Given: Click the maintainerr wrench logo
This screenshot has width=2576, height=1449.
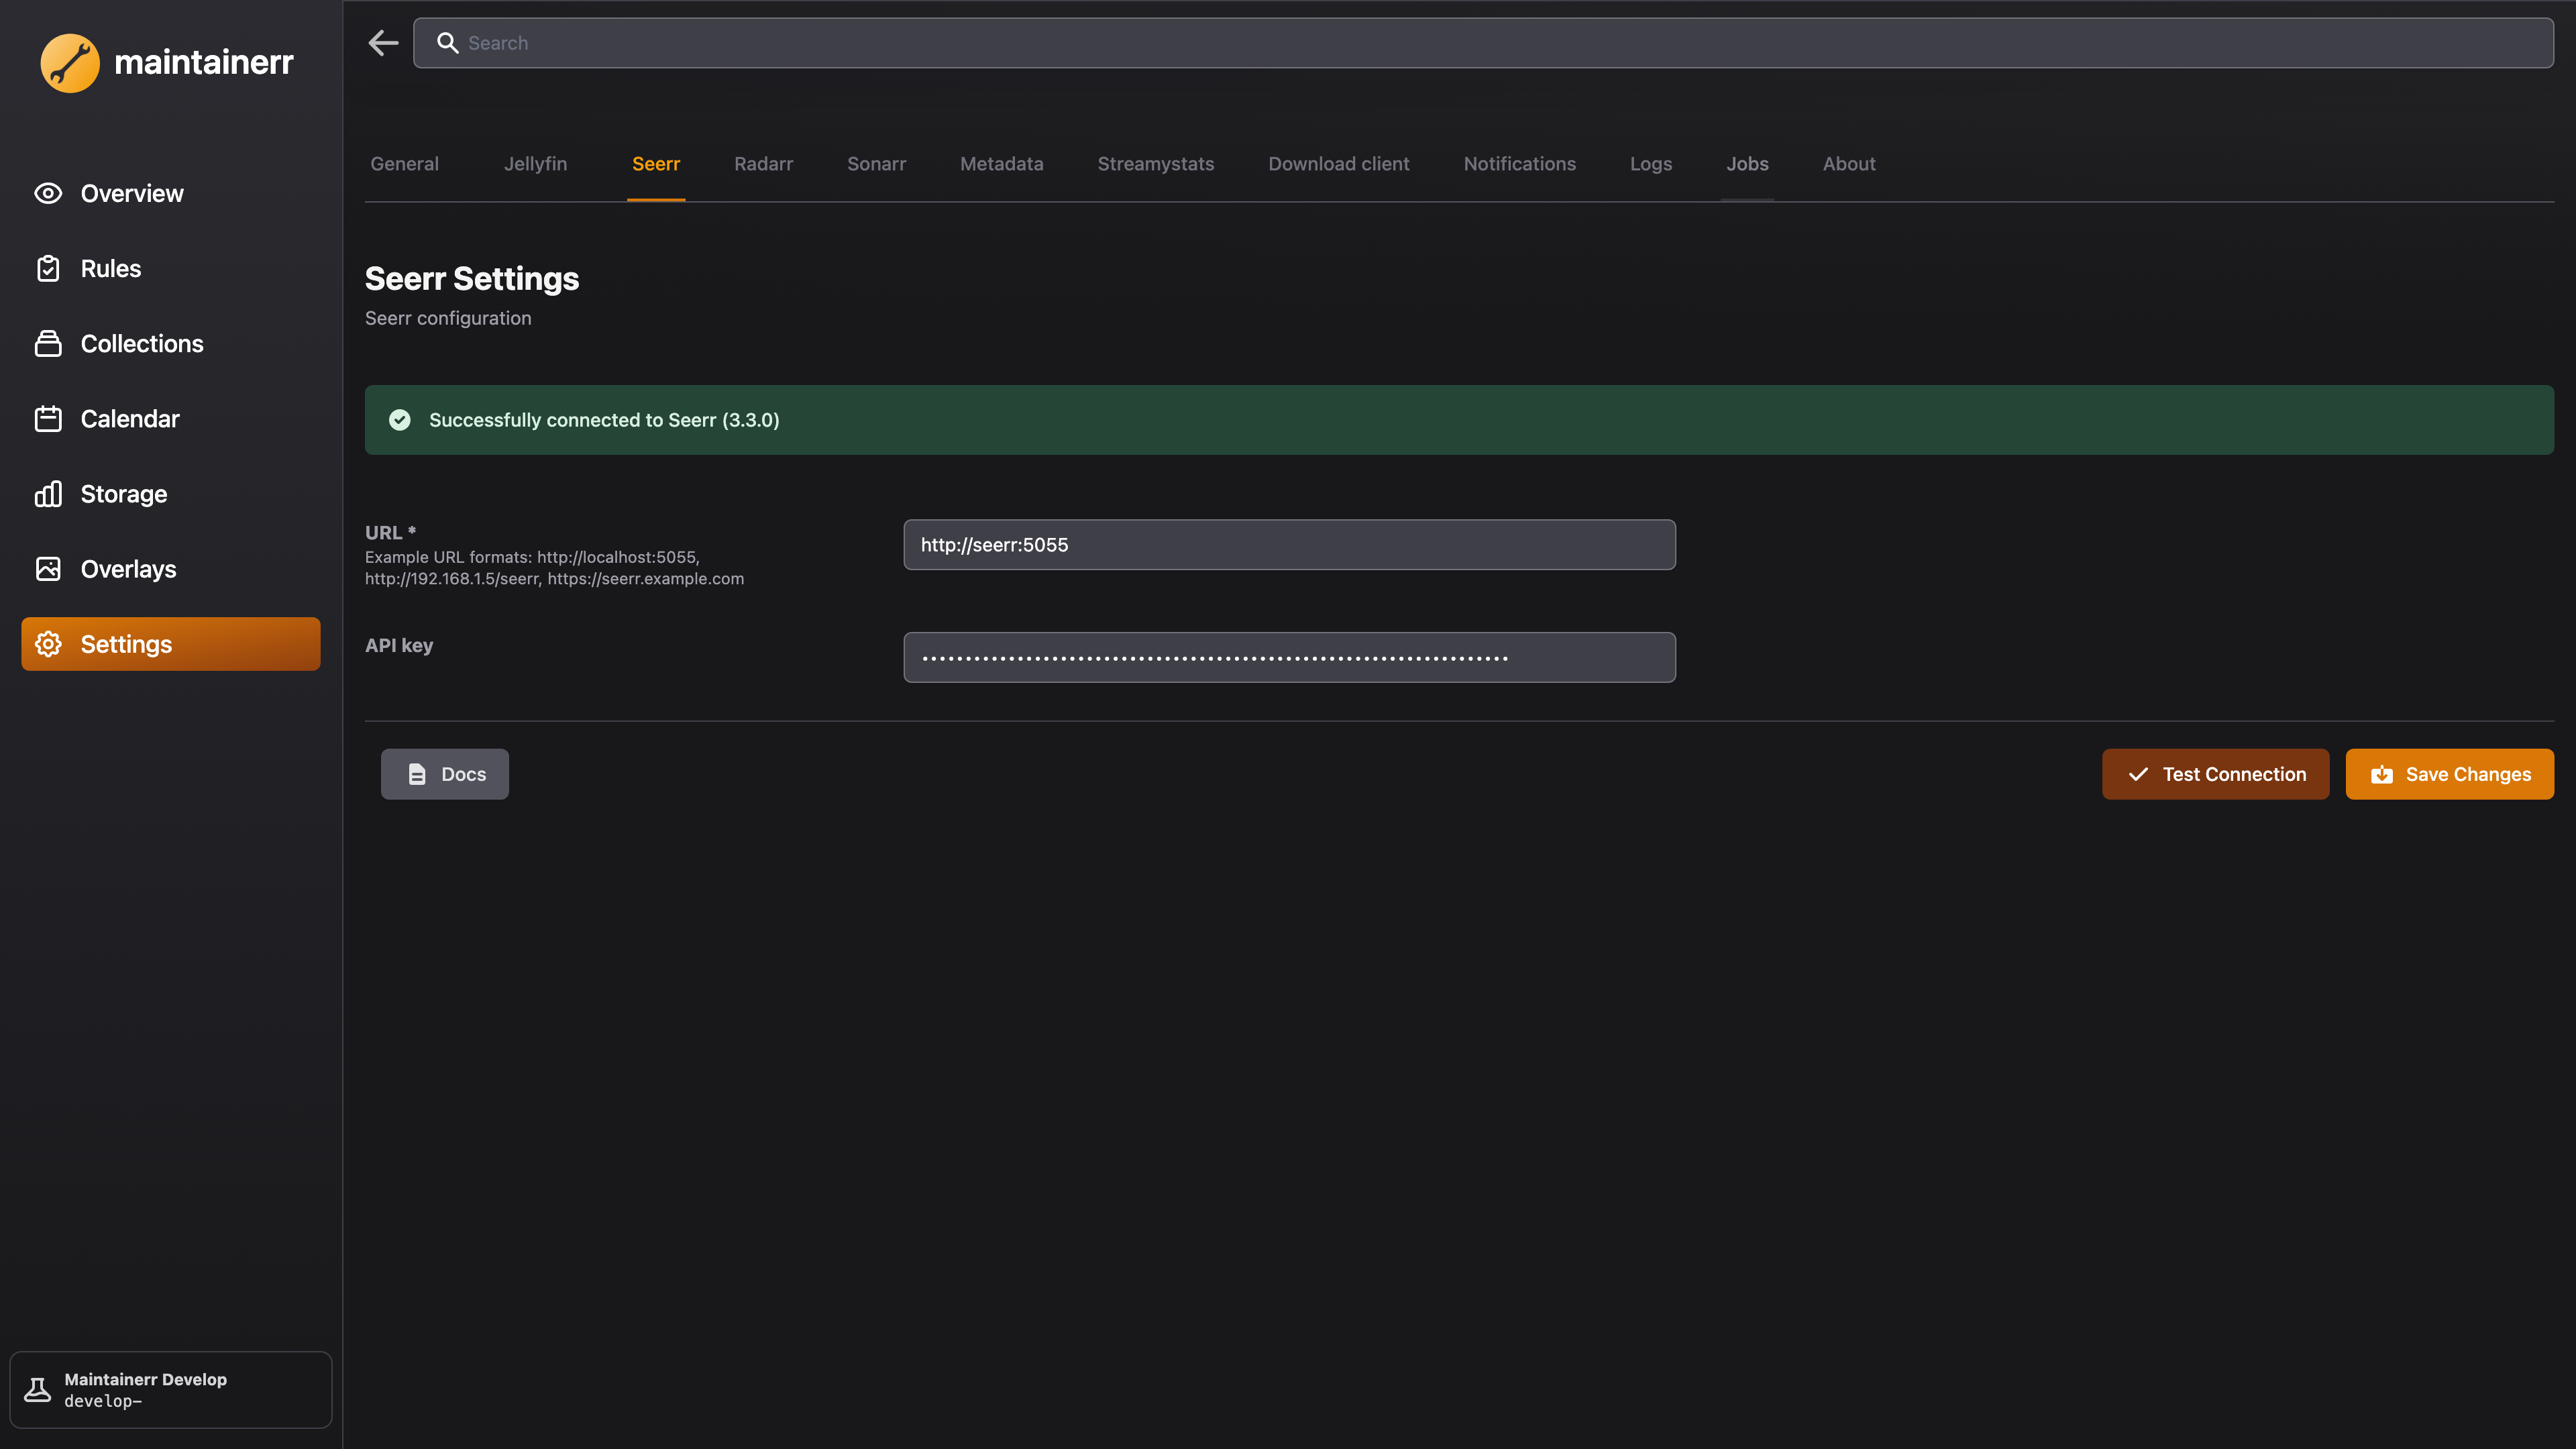Looking at the screenshot, I should (69, 63).
